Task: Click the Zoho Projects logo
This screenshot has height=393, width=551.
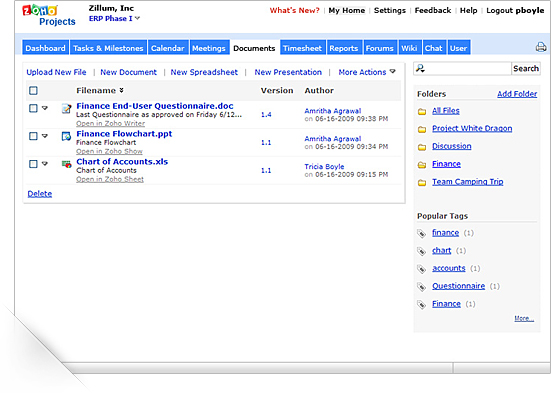Action: pyautogui.click(x=49, y=15)
